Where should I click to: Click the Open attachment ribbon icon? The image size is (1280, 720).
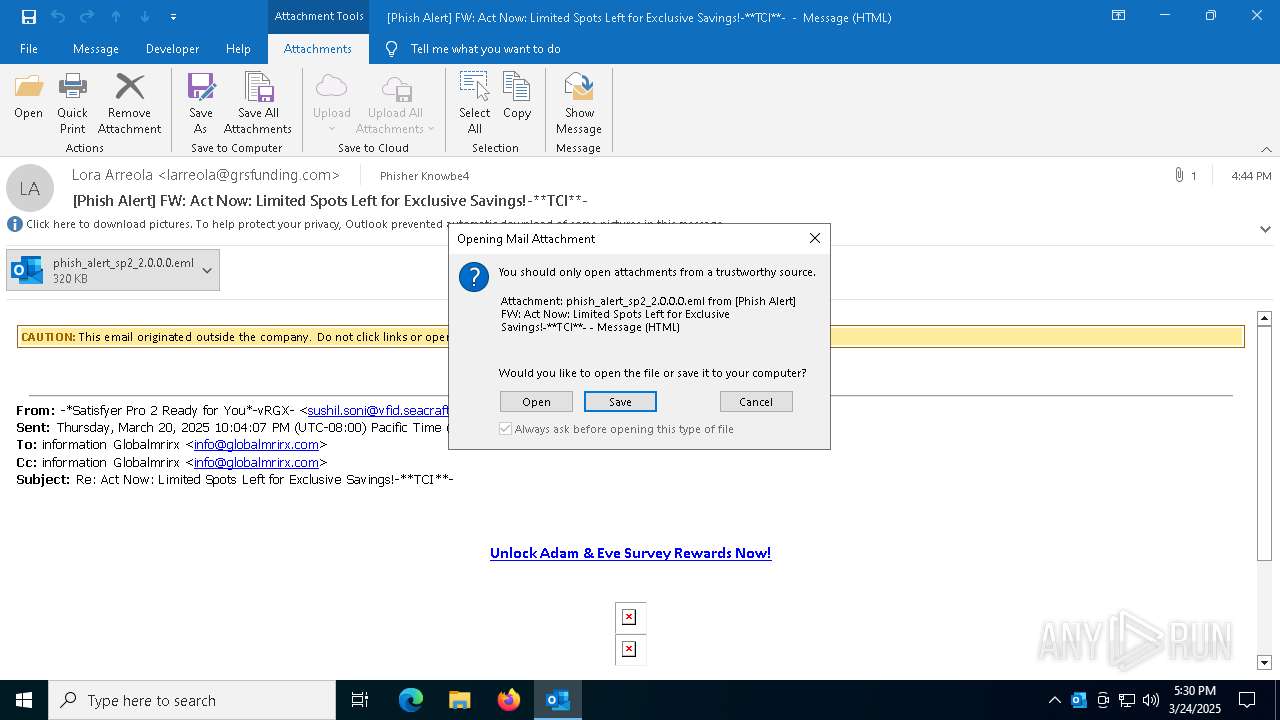click(x=28, y=97)
